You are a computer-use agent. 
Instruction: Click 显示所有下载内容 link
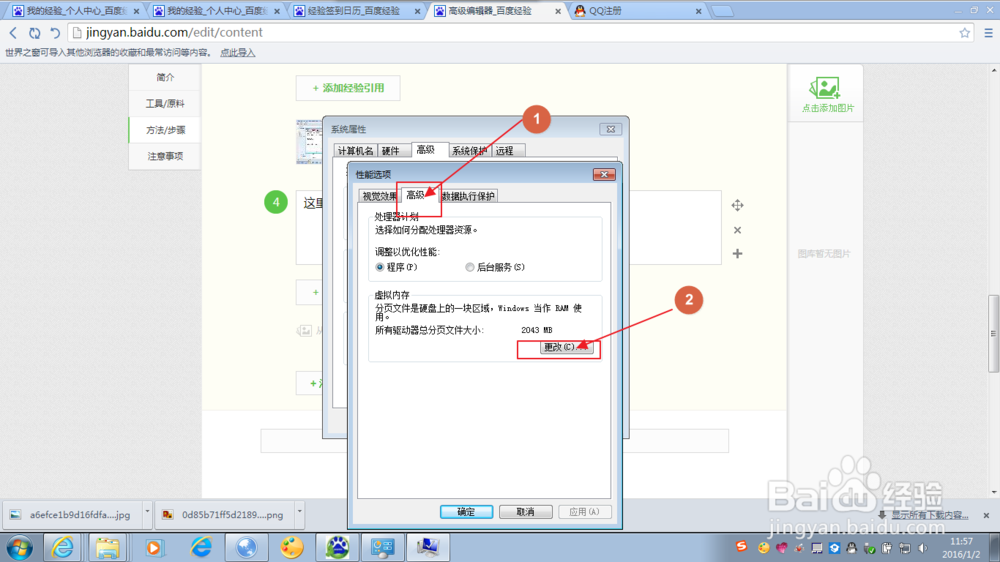(x=930, y=515)
